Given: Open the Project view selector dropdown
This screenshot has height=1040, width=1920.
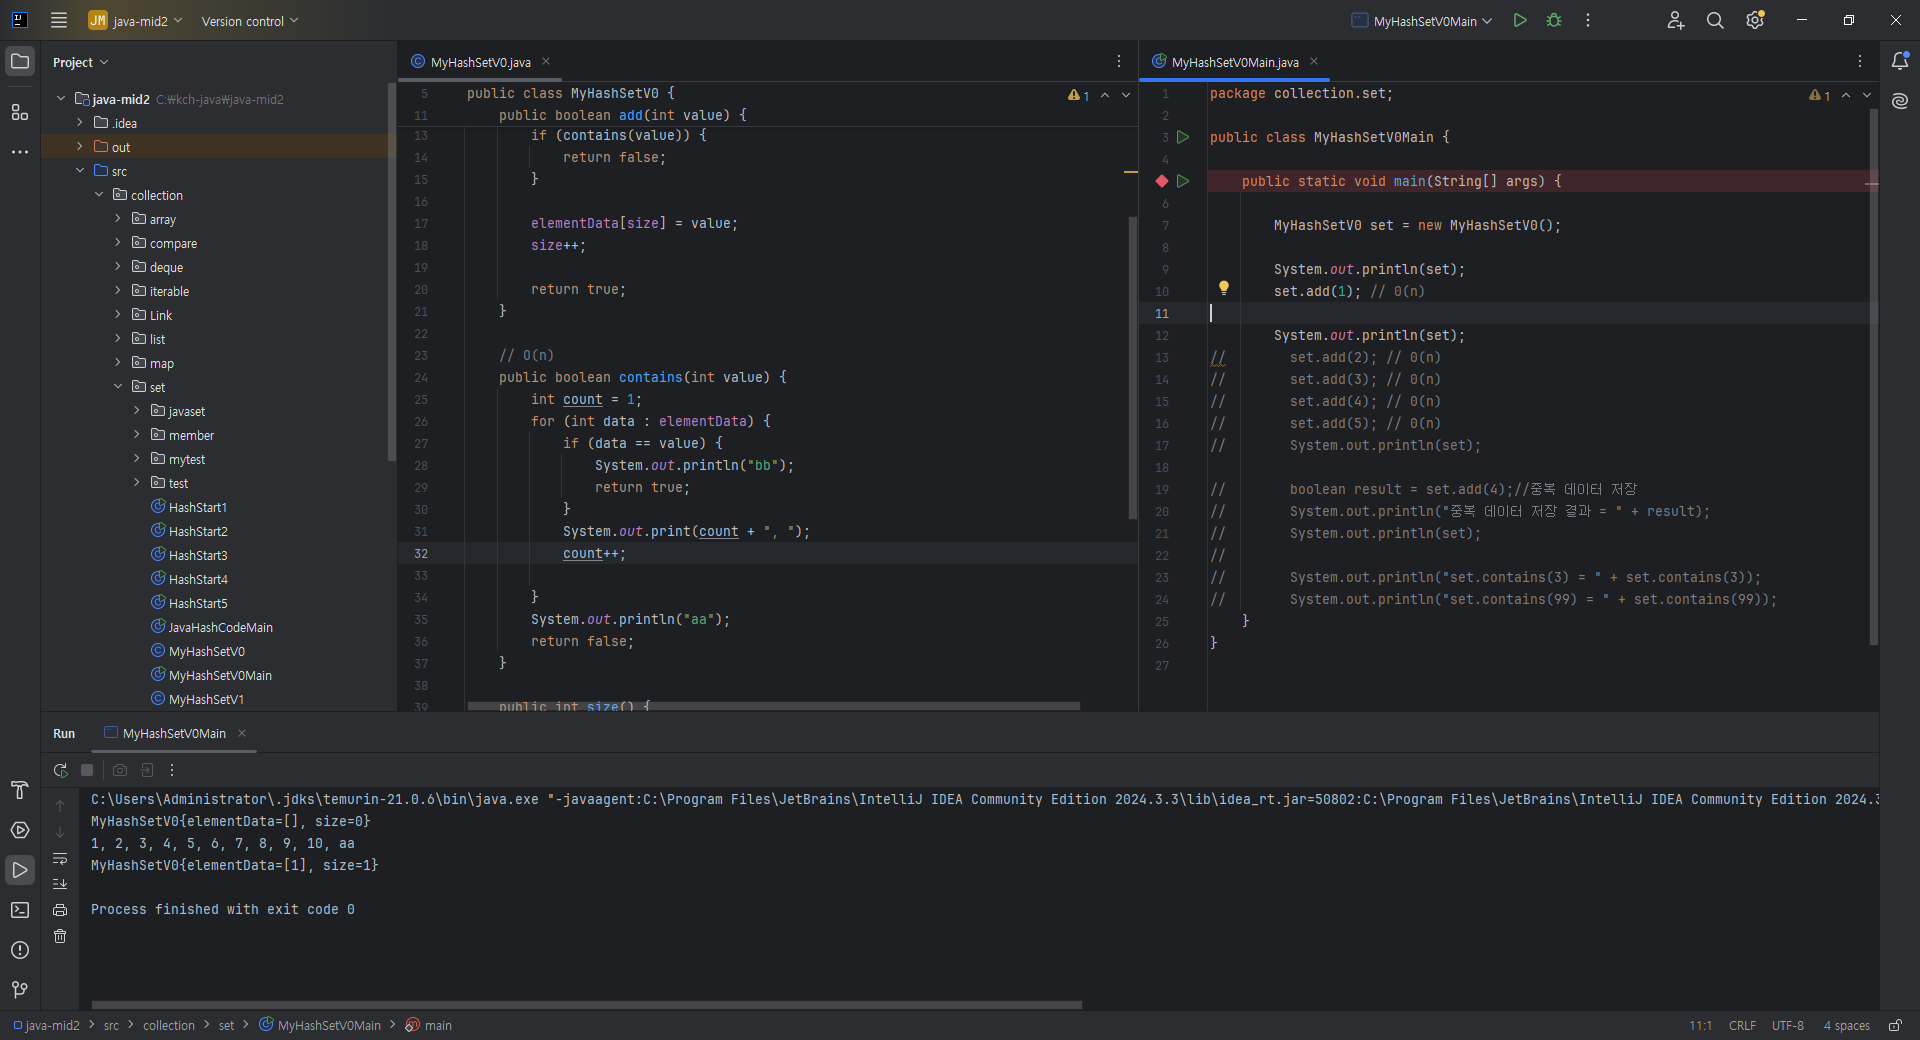Looking at the screenshot, I should [x=80, y=62].
